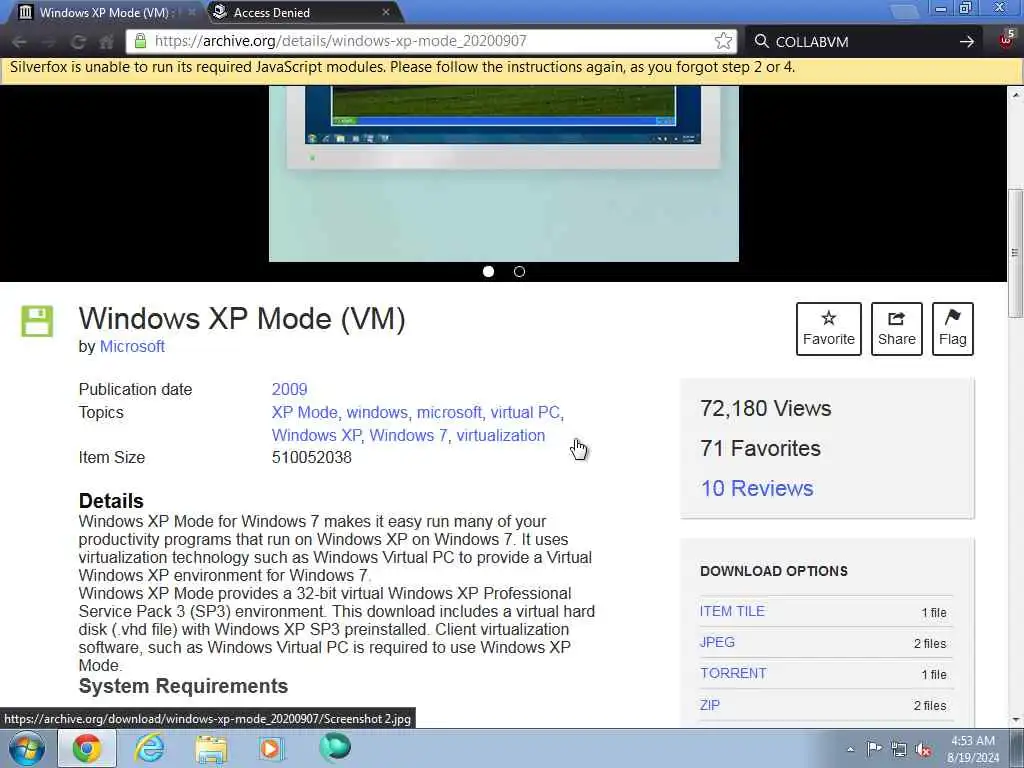This screenshot has height=768, width=1024.
Task: Open the virtualization topic link
Action: pos(501,436)
